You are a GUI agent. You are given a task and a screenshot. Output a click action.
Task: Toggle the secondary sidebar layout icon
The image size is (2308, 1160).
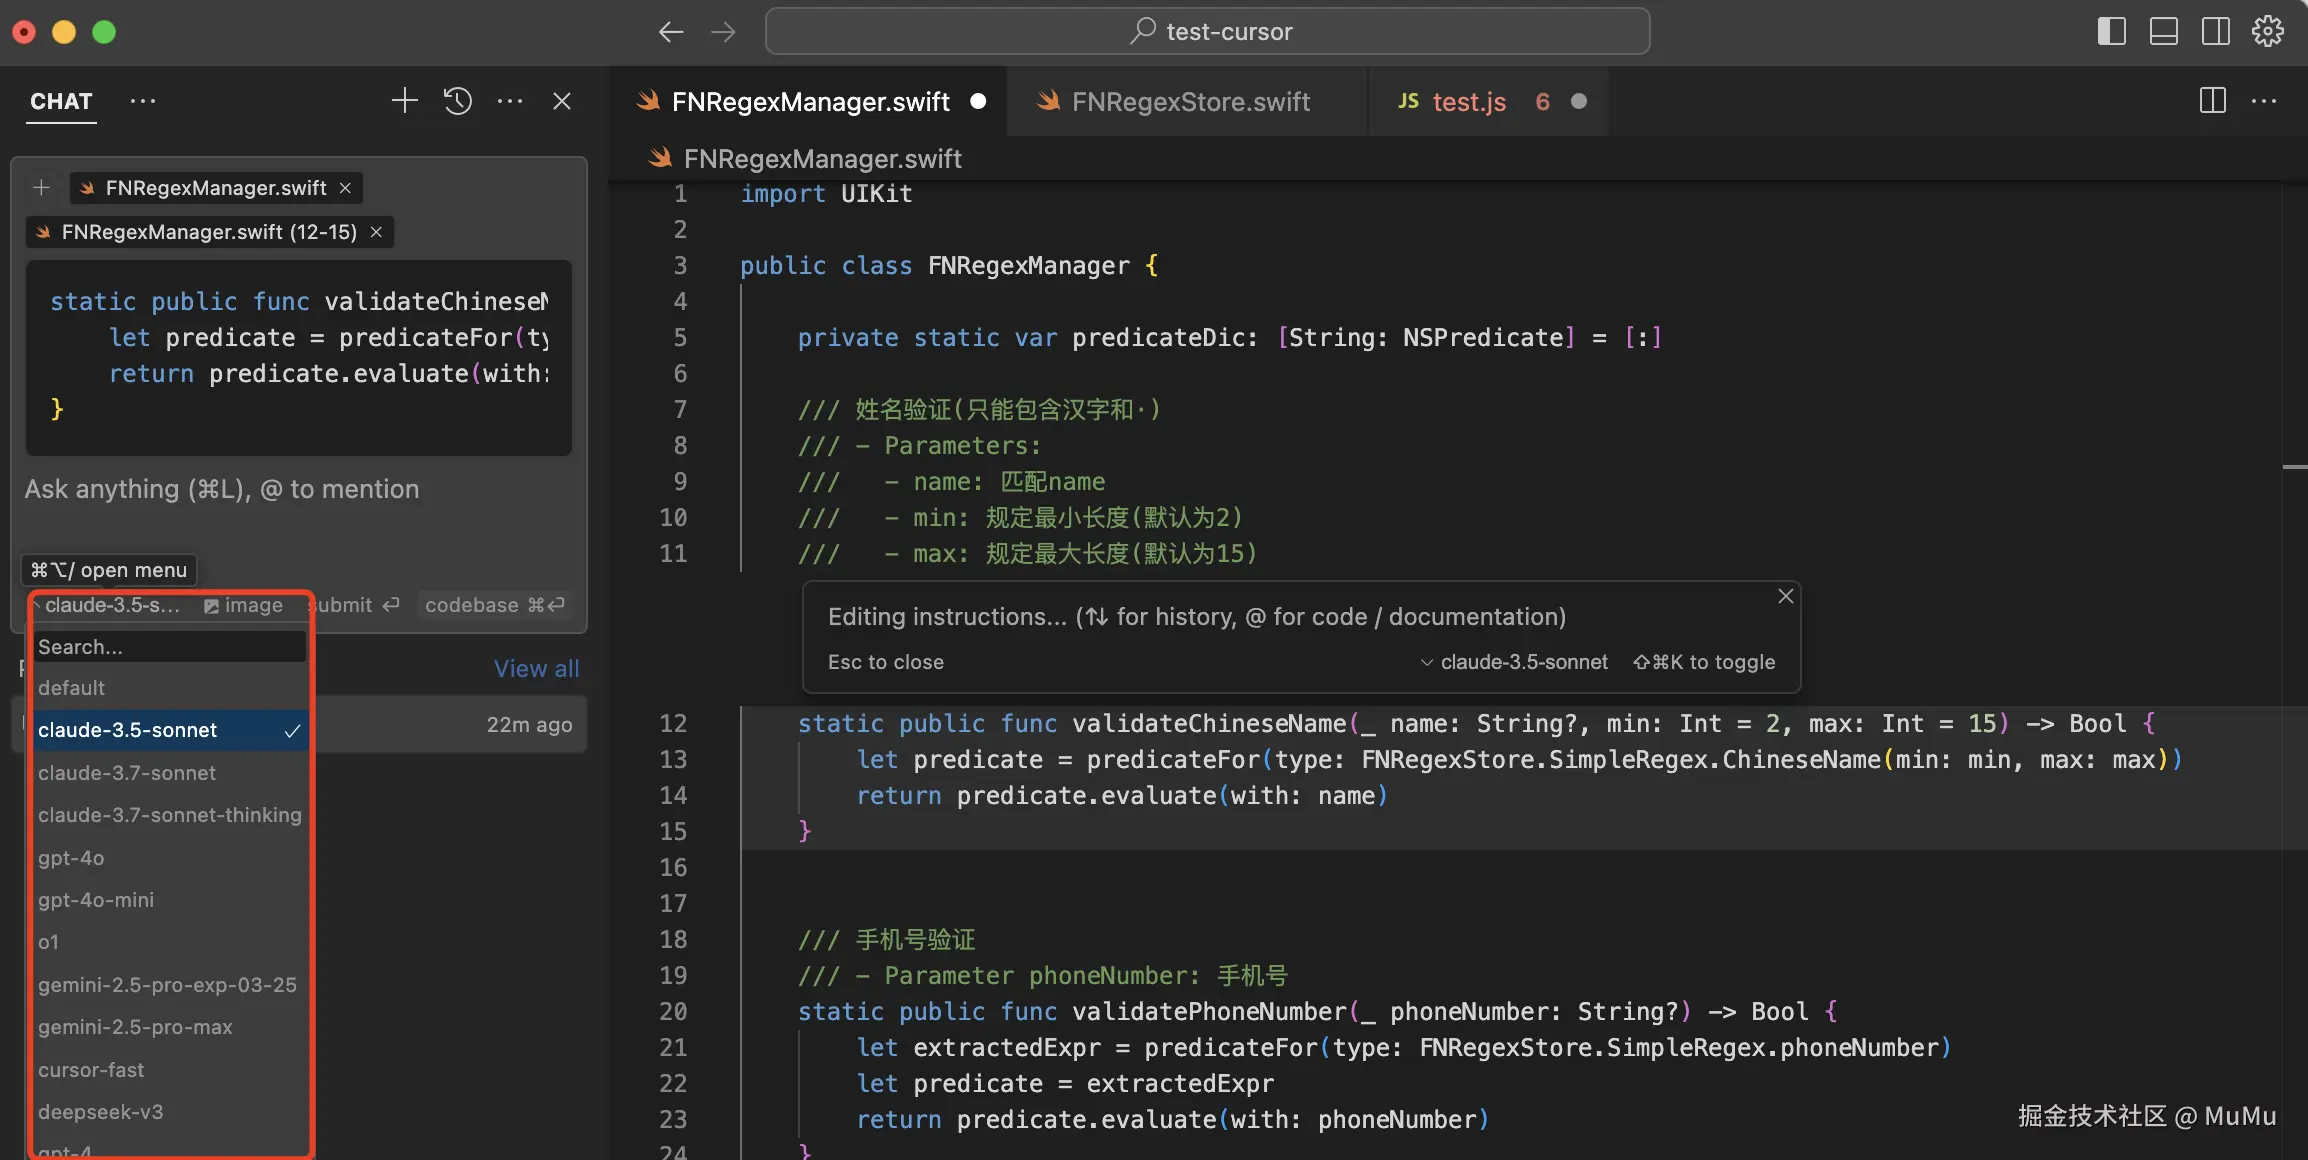pyautogui.click(x=2215, y=31)
